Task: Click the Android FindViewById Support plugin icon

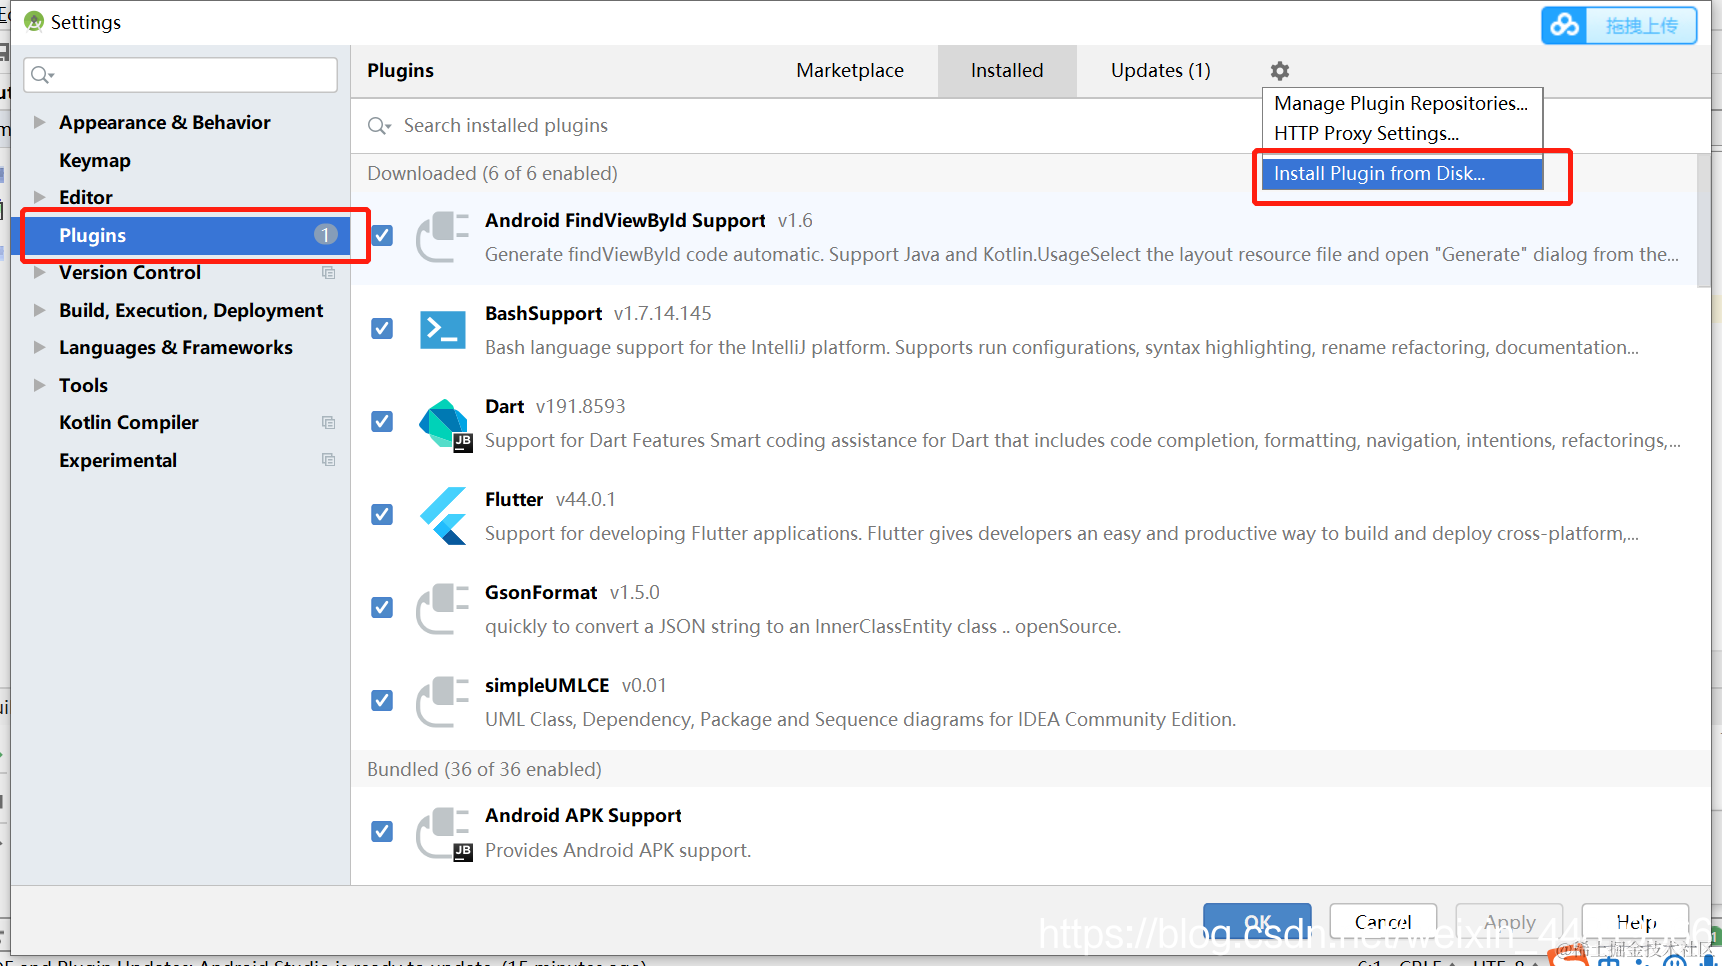Action: [x=442, y=237]
